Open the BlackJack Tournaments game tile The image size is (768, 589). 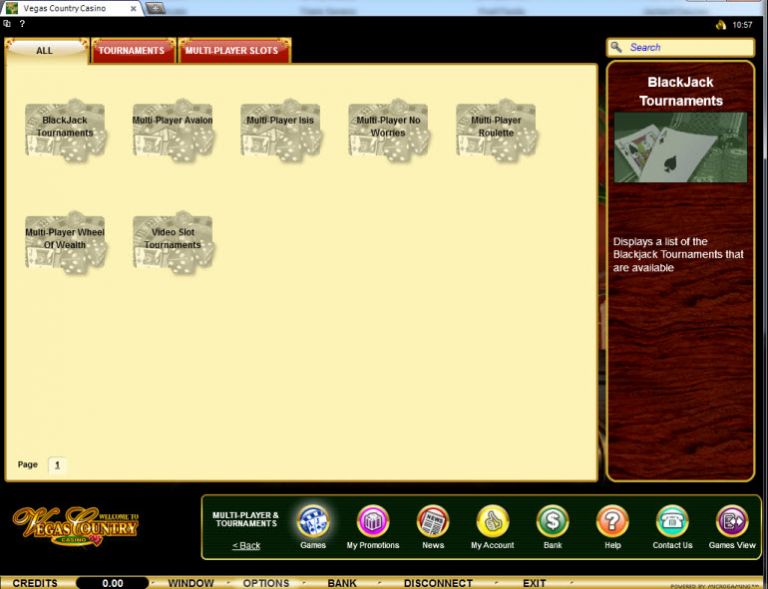tap(65, 130)
